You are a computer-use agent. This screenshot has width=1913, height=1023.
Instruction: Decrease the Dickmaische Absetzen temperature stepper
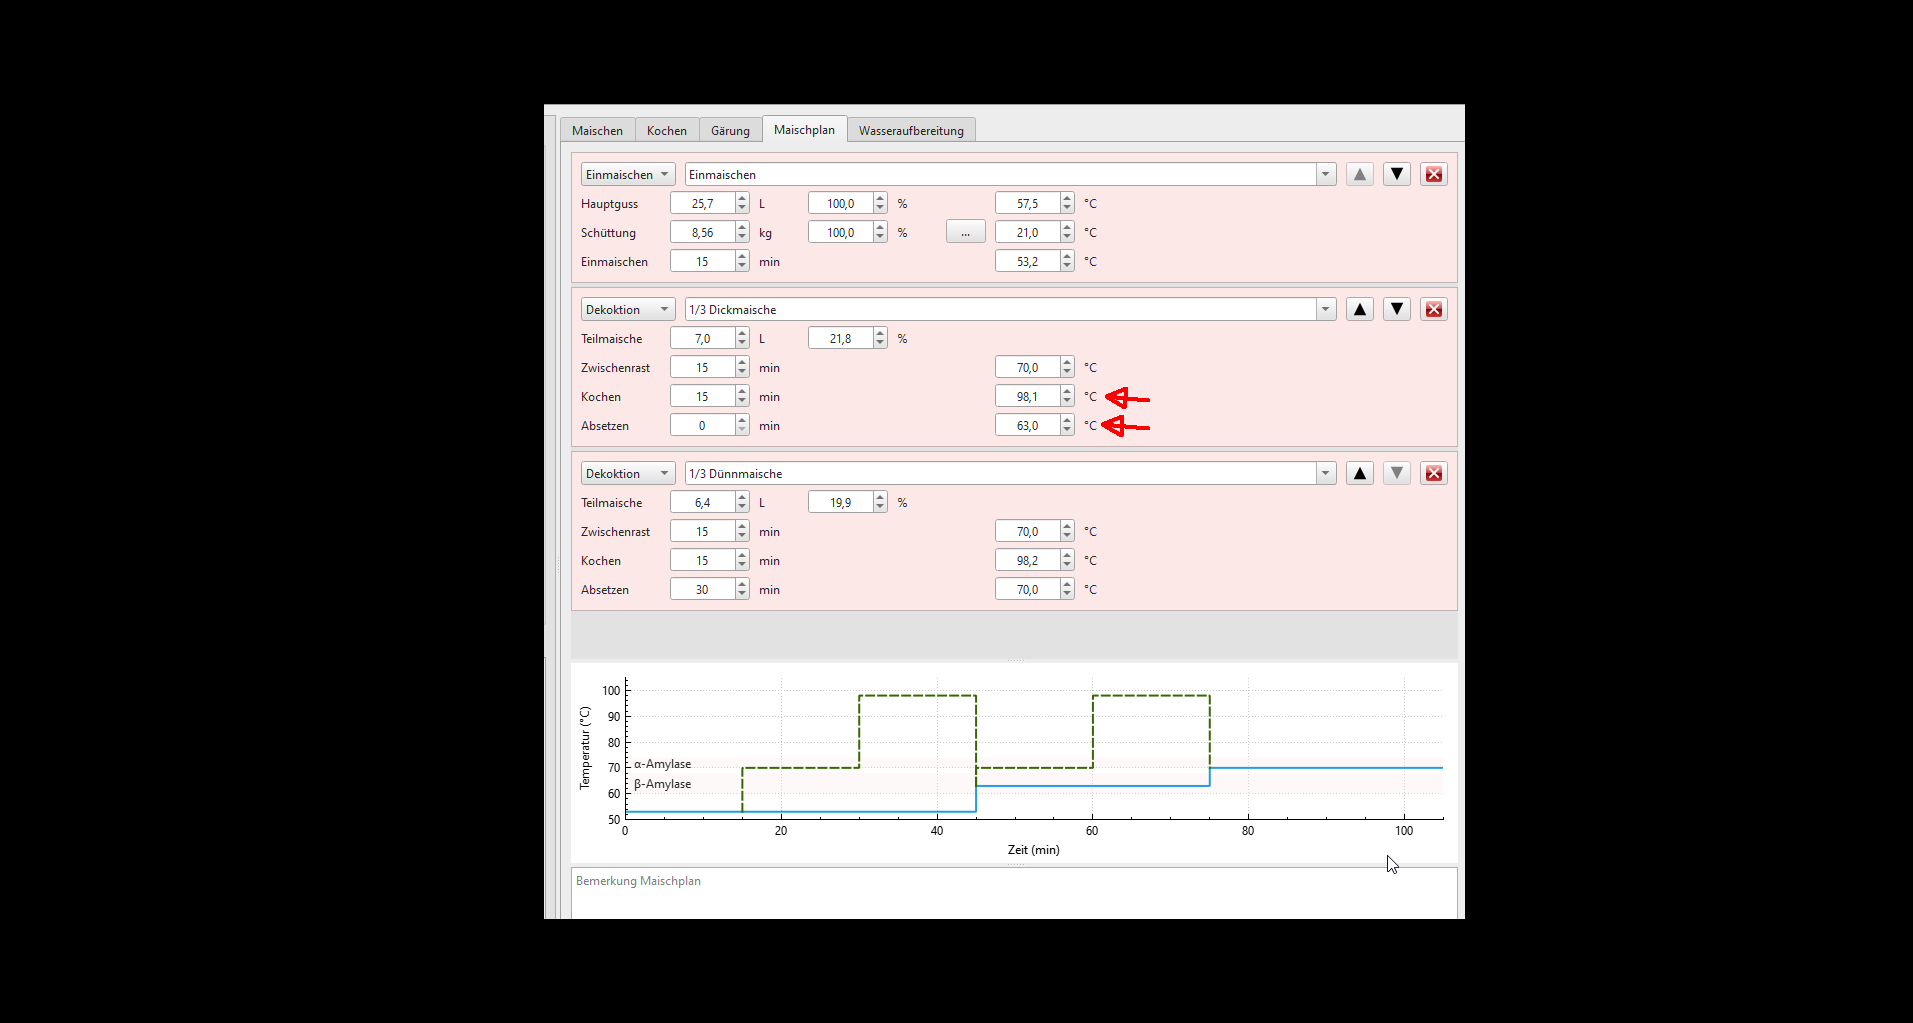[1067, 430]
